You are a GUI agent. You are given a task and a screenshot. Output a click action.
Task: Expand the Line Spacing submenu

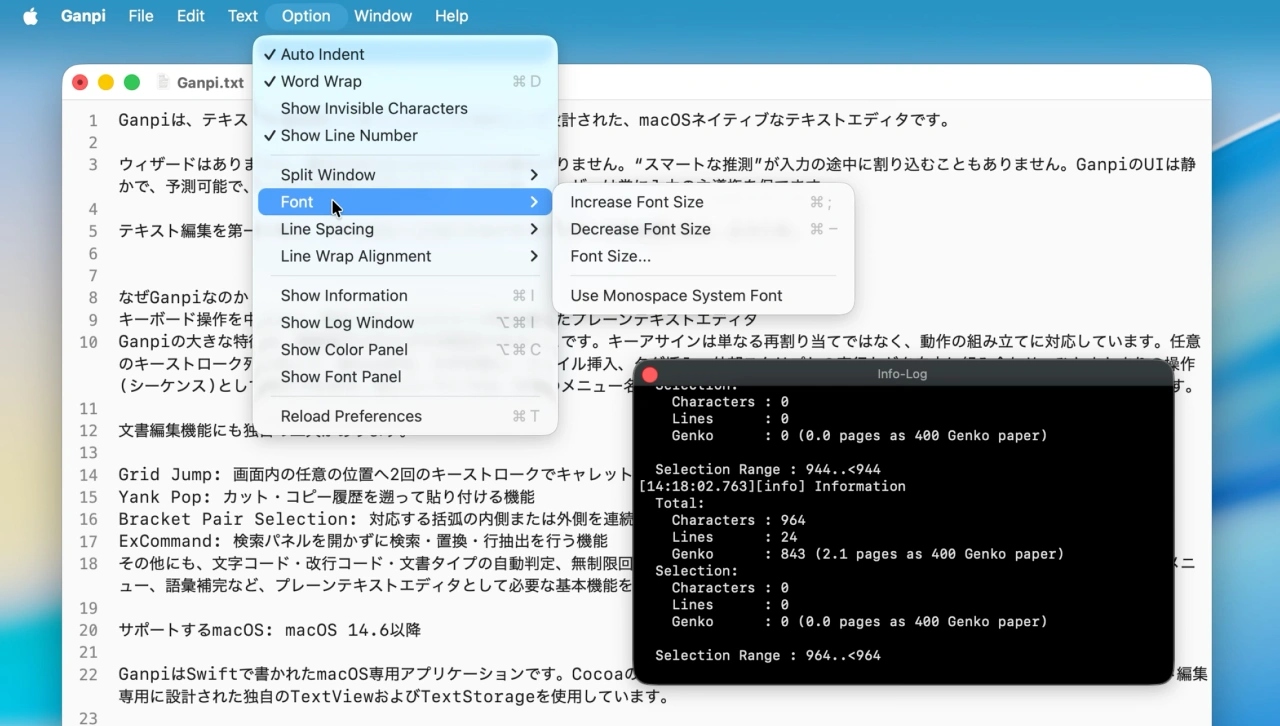click(x=405, y=229)
